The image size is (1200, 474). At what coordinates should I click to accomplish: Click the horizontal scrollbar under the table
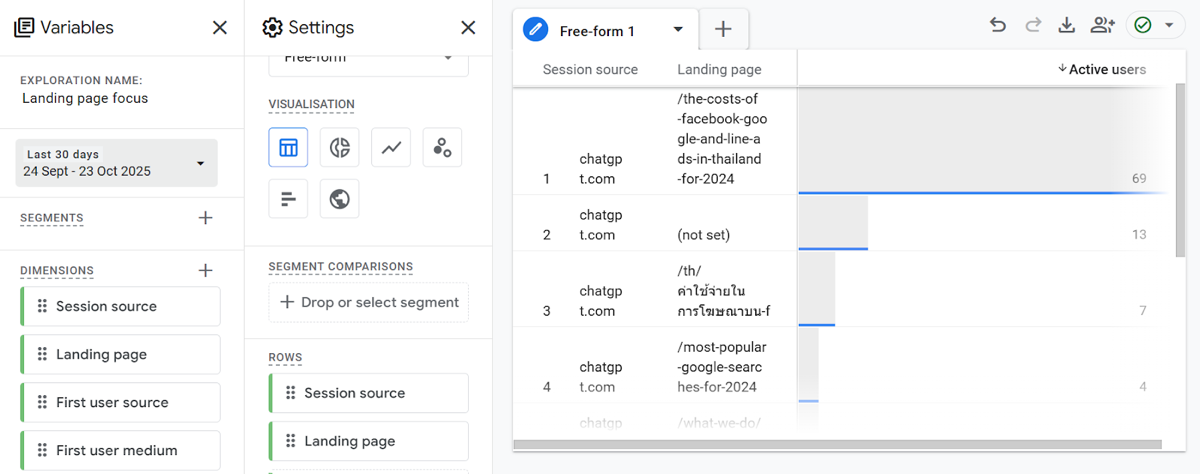837,445
